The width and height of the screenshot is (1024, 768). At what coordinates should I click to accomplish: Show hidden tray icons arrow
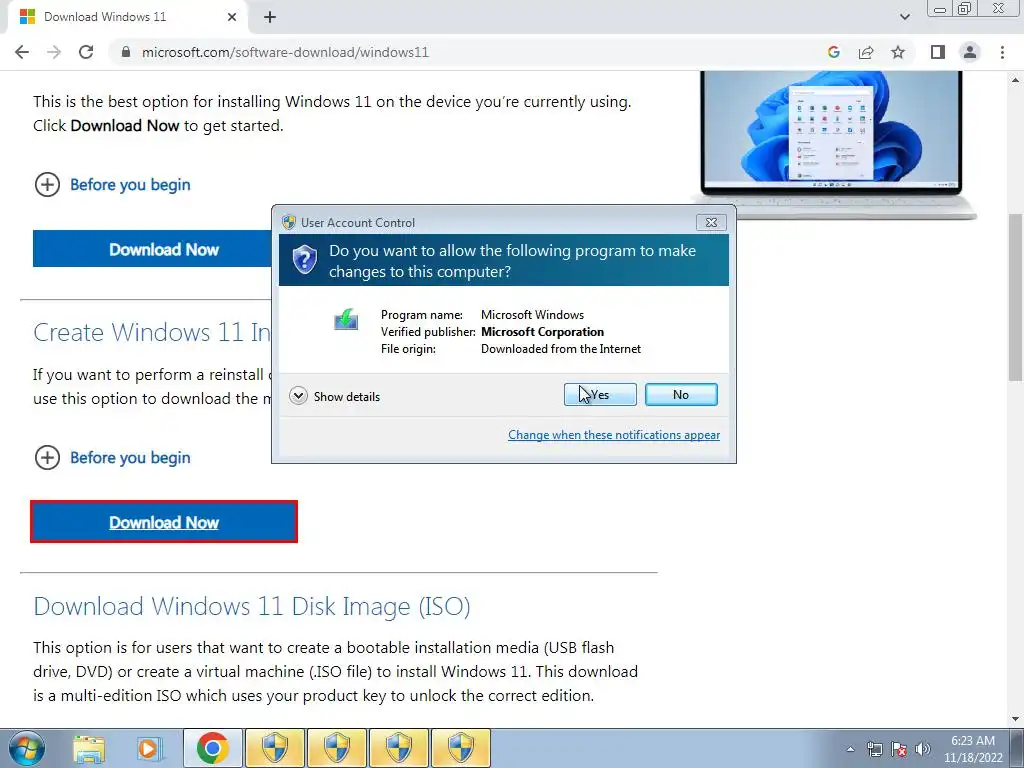click(850, 749)
